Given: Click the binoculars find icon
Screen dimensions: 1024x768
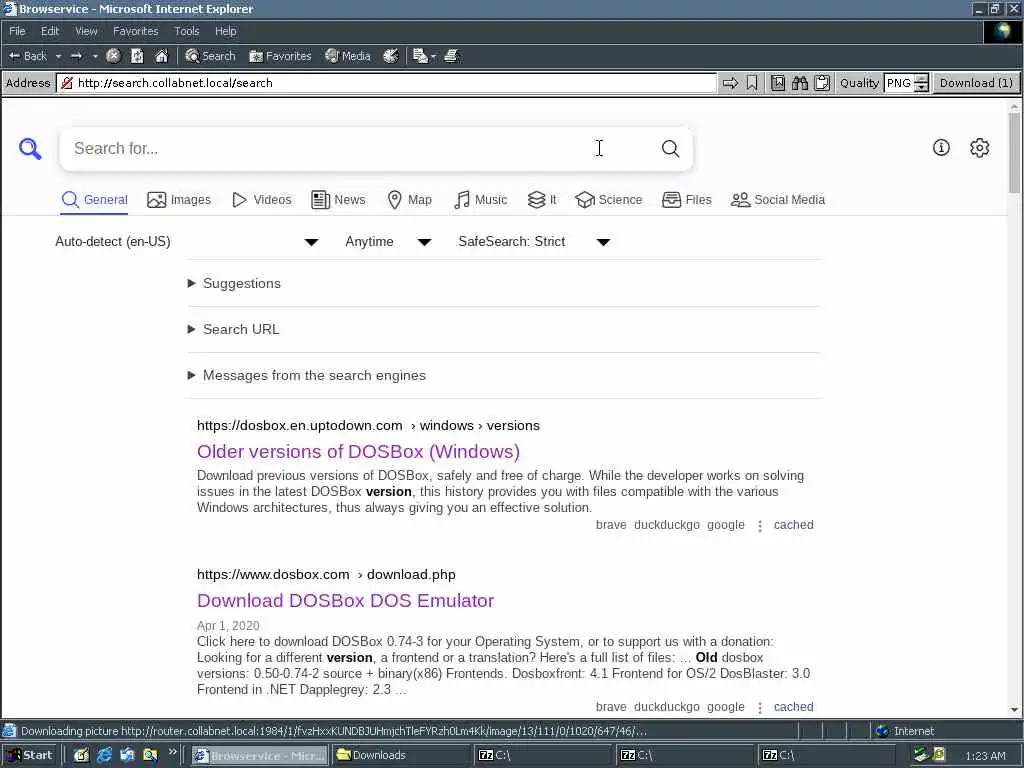Looking at the screenshot, I should click(x=800, y=83).
